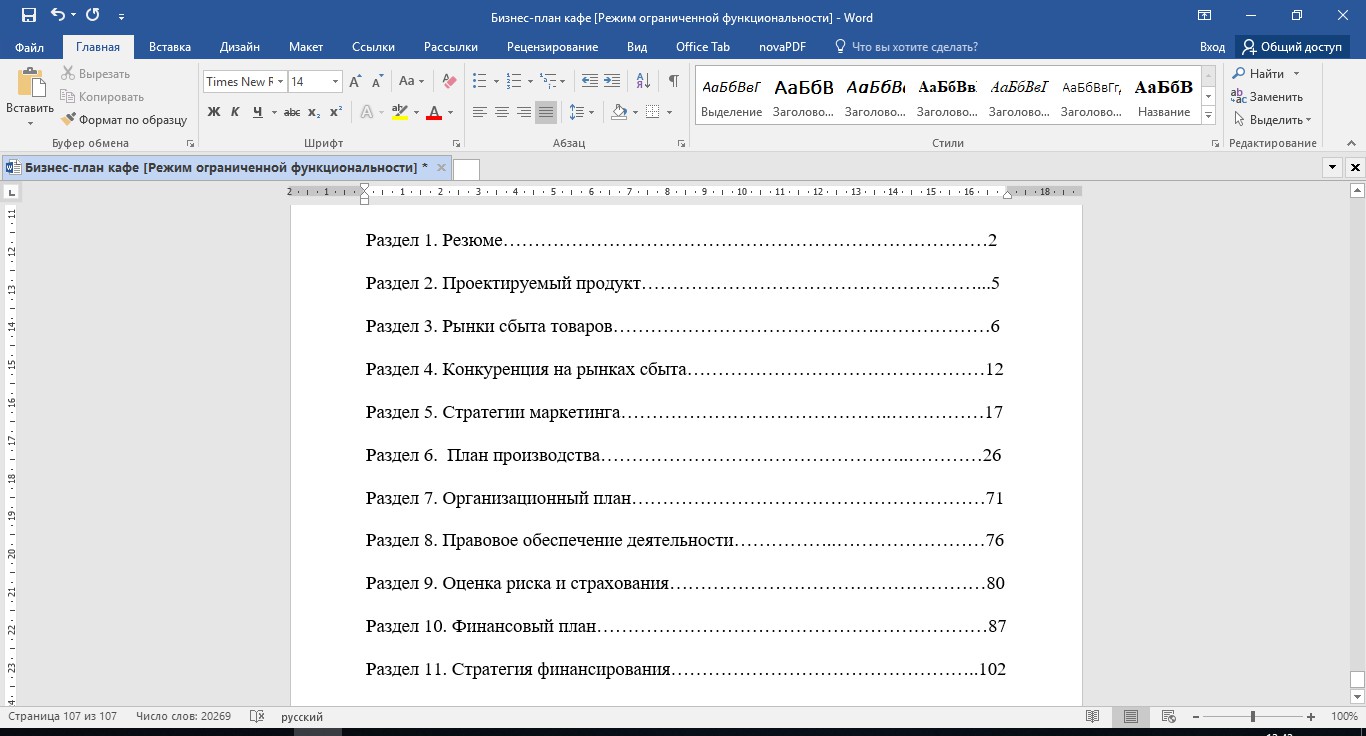Sort the selected text alphabetically
1366x736 pixels.
pos(643,82)
